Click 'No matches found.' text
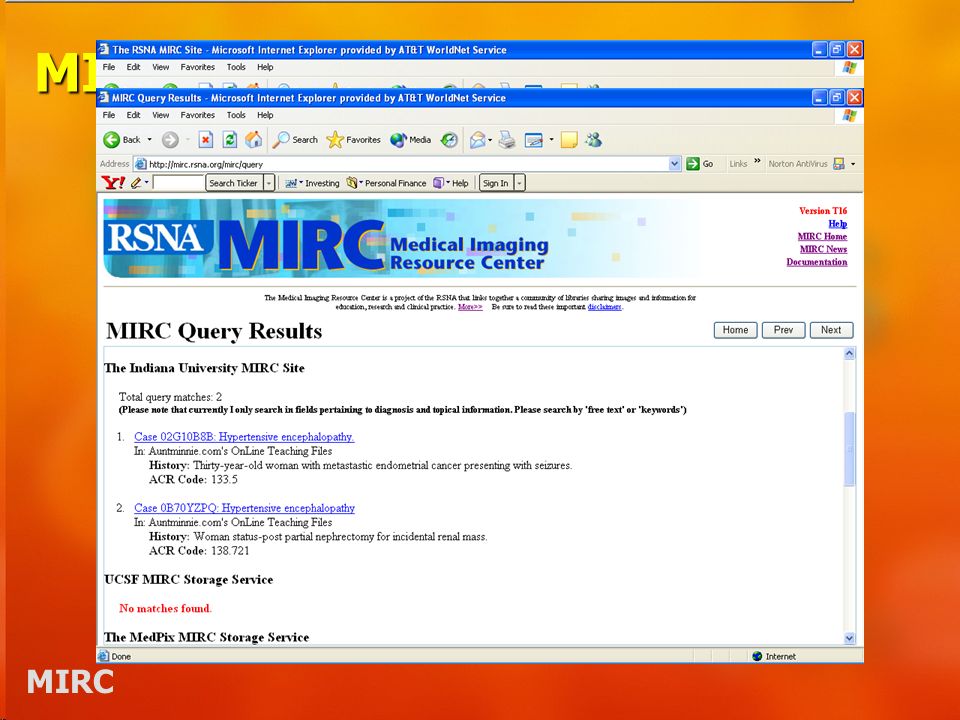This screenshot has width=960, height=720. [x=165, y=608]
